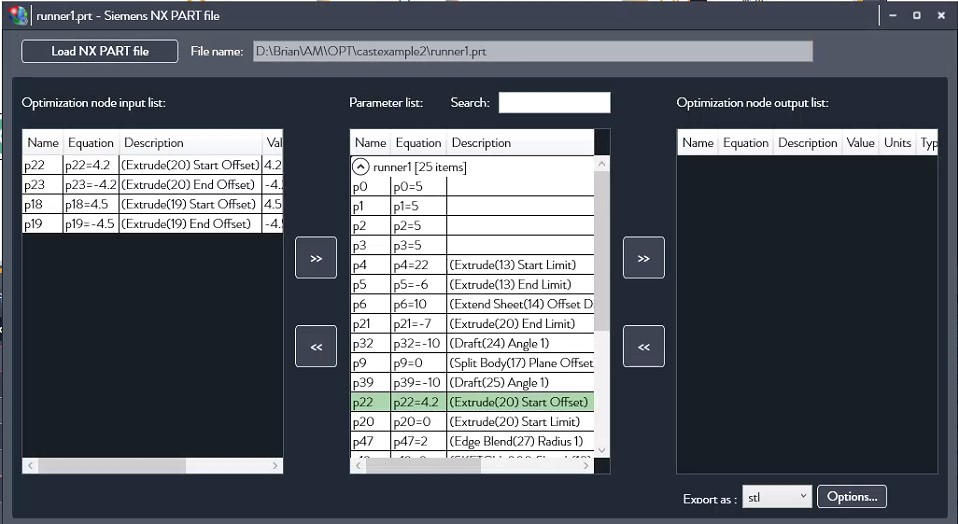Sort output list by Equation column
Screen dimensions: 958x524
click(x=745, y=142)
